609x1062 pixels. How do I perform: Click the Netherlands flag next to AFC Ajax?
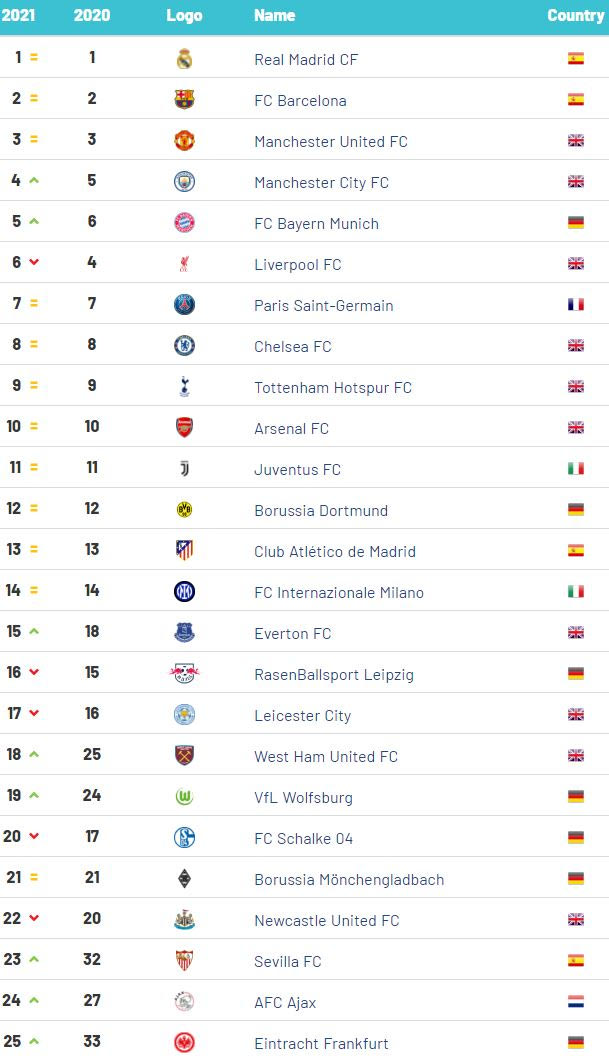(x=576, y=1002)
